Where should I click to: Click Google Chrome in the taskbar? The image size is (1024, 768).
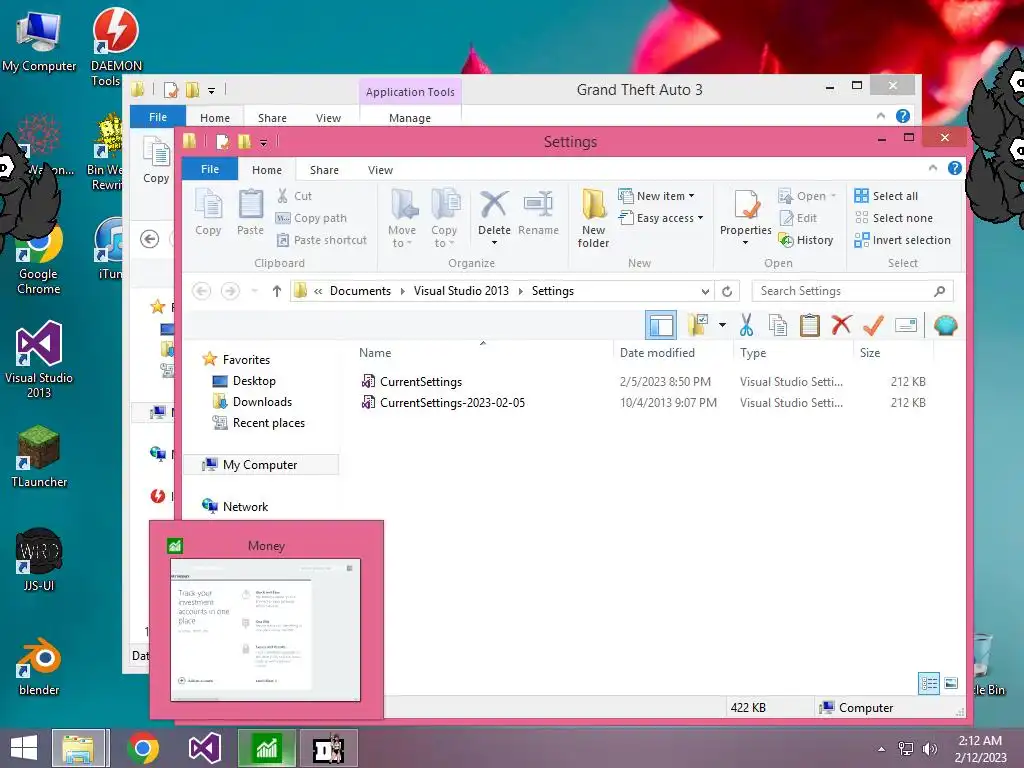click(x=143, y=748)
